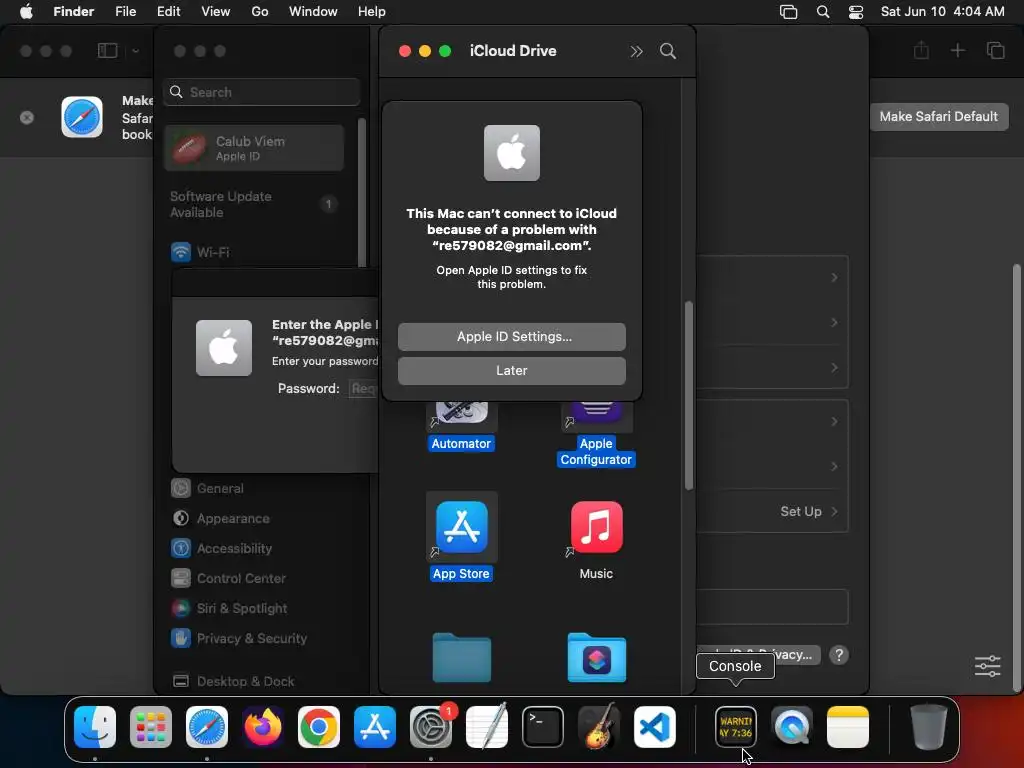The height and width of the screenshot is (768, 1024).
Task: Click Safari tab overview button
Action: 995,51
